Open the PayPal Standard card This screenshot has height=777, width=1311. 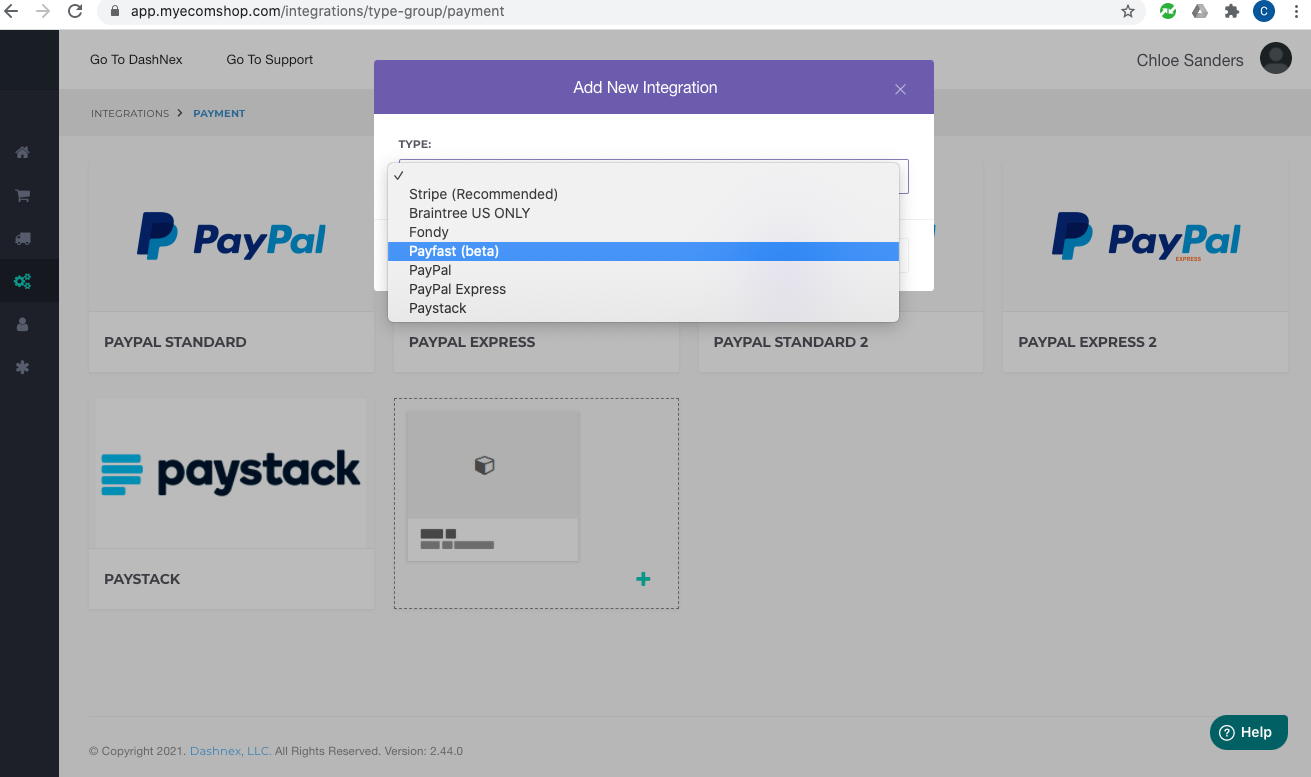pos(231,267)
